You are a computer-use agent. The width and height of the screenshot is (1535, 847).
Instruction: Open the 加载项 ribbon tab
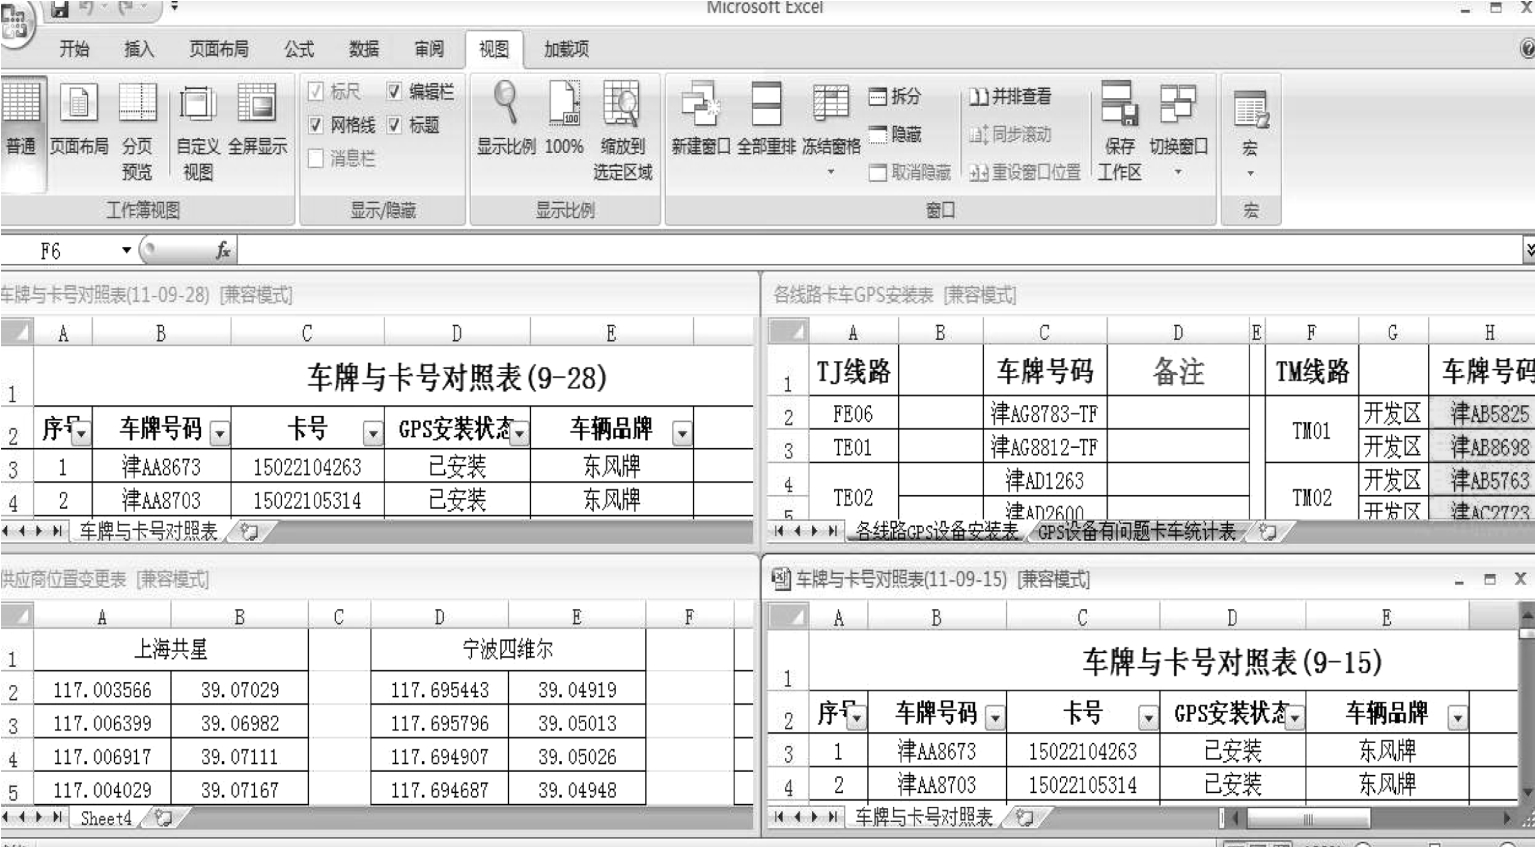tap(566, 49)
